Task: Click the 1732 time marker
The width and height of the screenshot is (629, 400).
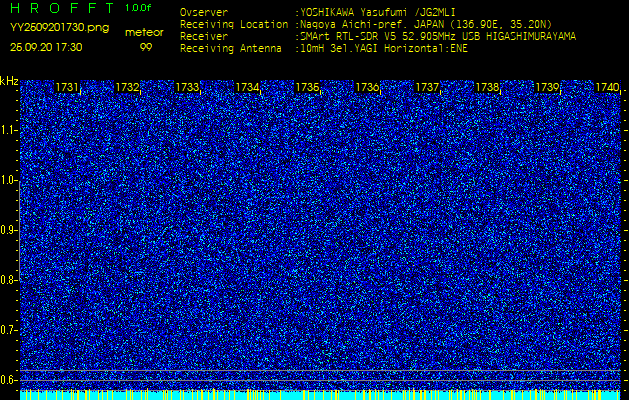Action: click(x=127, y=87)
